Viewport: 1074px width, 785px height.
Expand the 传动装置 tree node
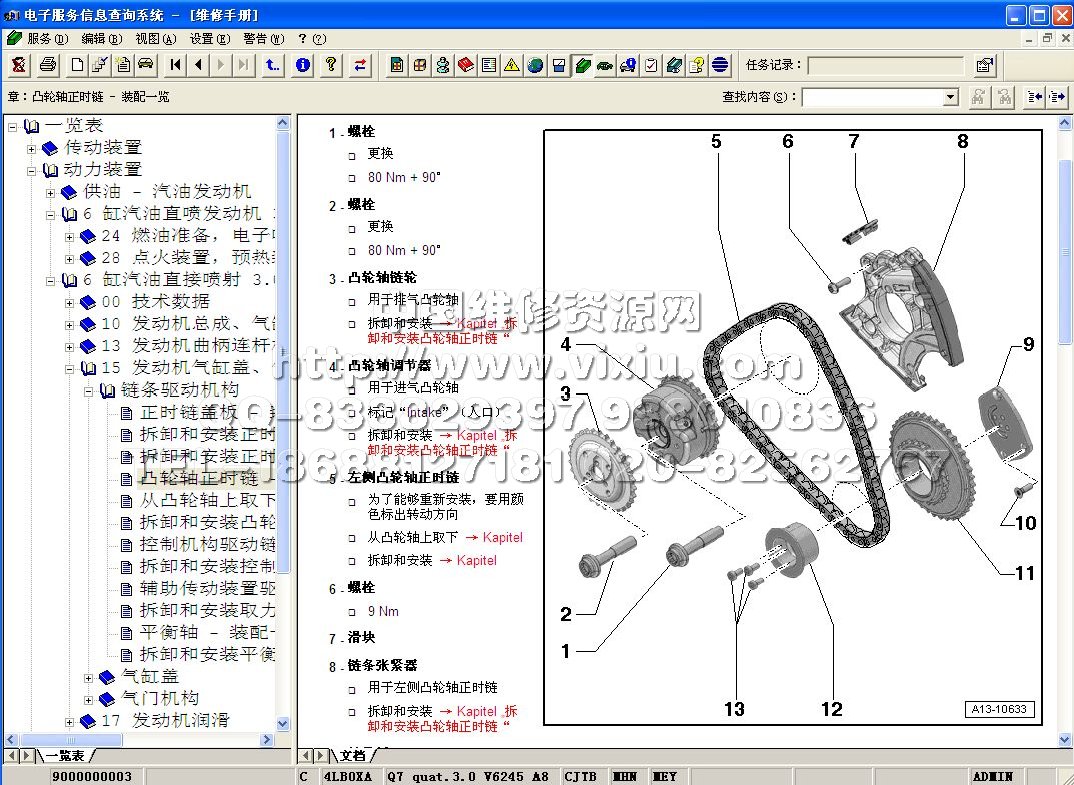[31, 148]
